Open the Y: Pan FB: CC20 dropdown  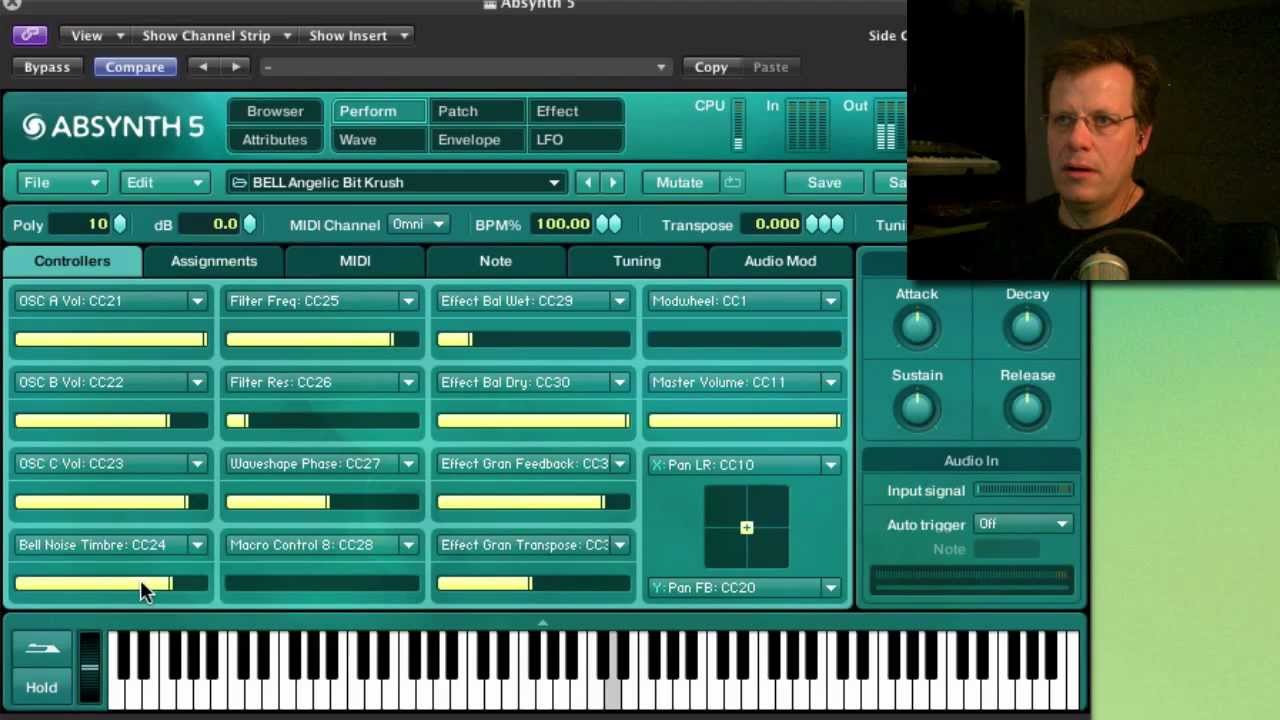745,588
